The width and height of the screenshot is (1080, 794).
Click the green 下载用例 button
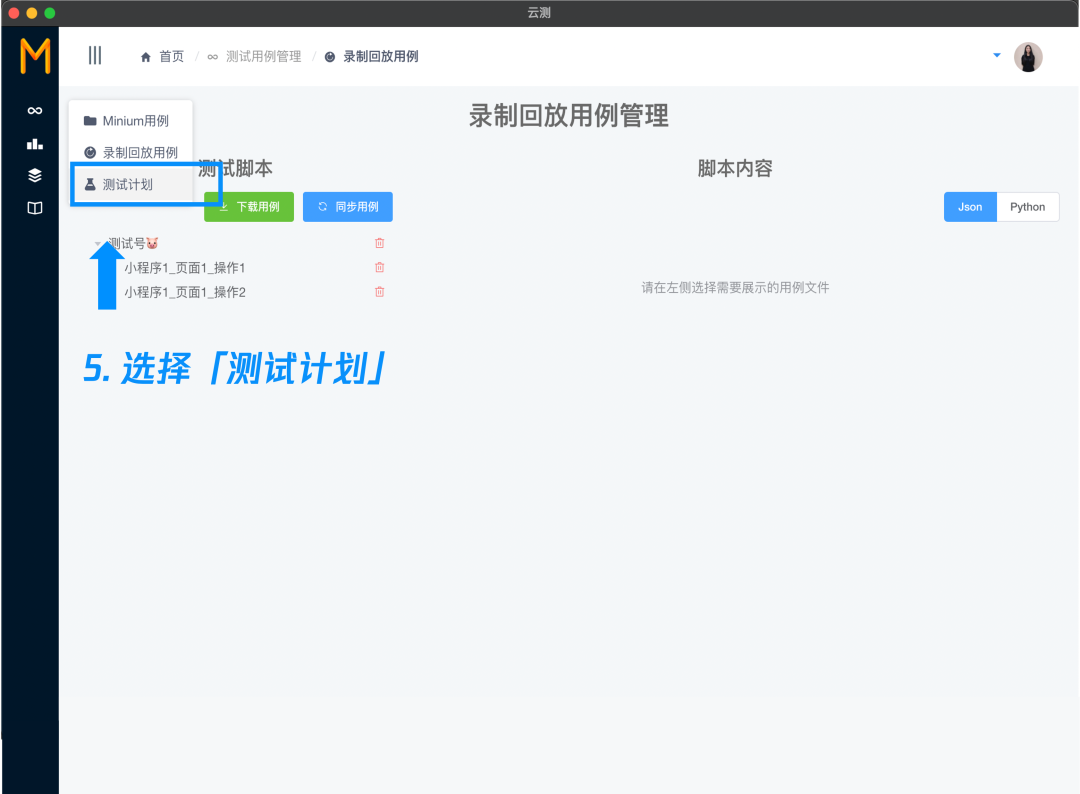point(249,207)
